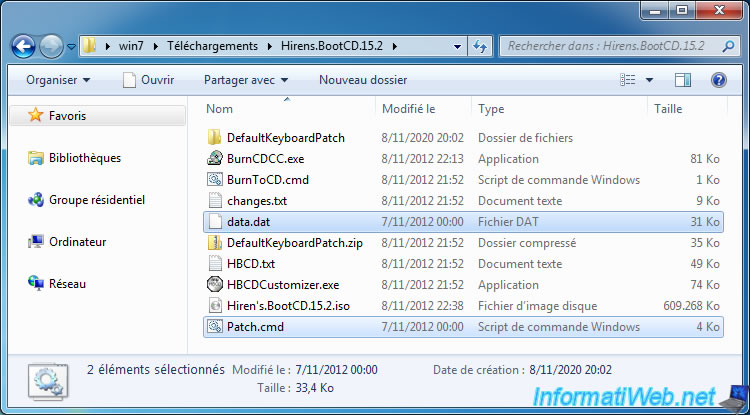Image resolution: width=750 pixels, height=415 pixels.
Task: Open the view options dropdown arrow
Action: point(649,79)
